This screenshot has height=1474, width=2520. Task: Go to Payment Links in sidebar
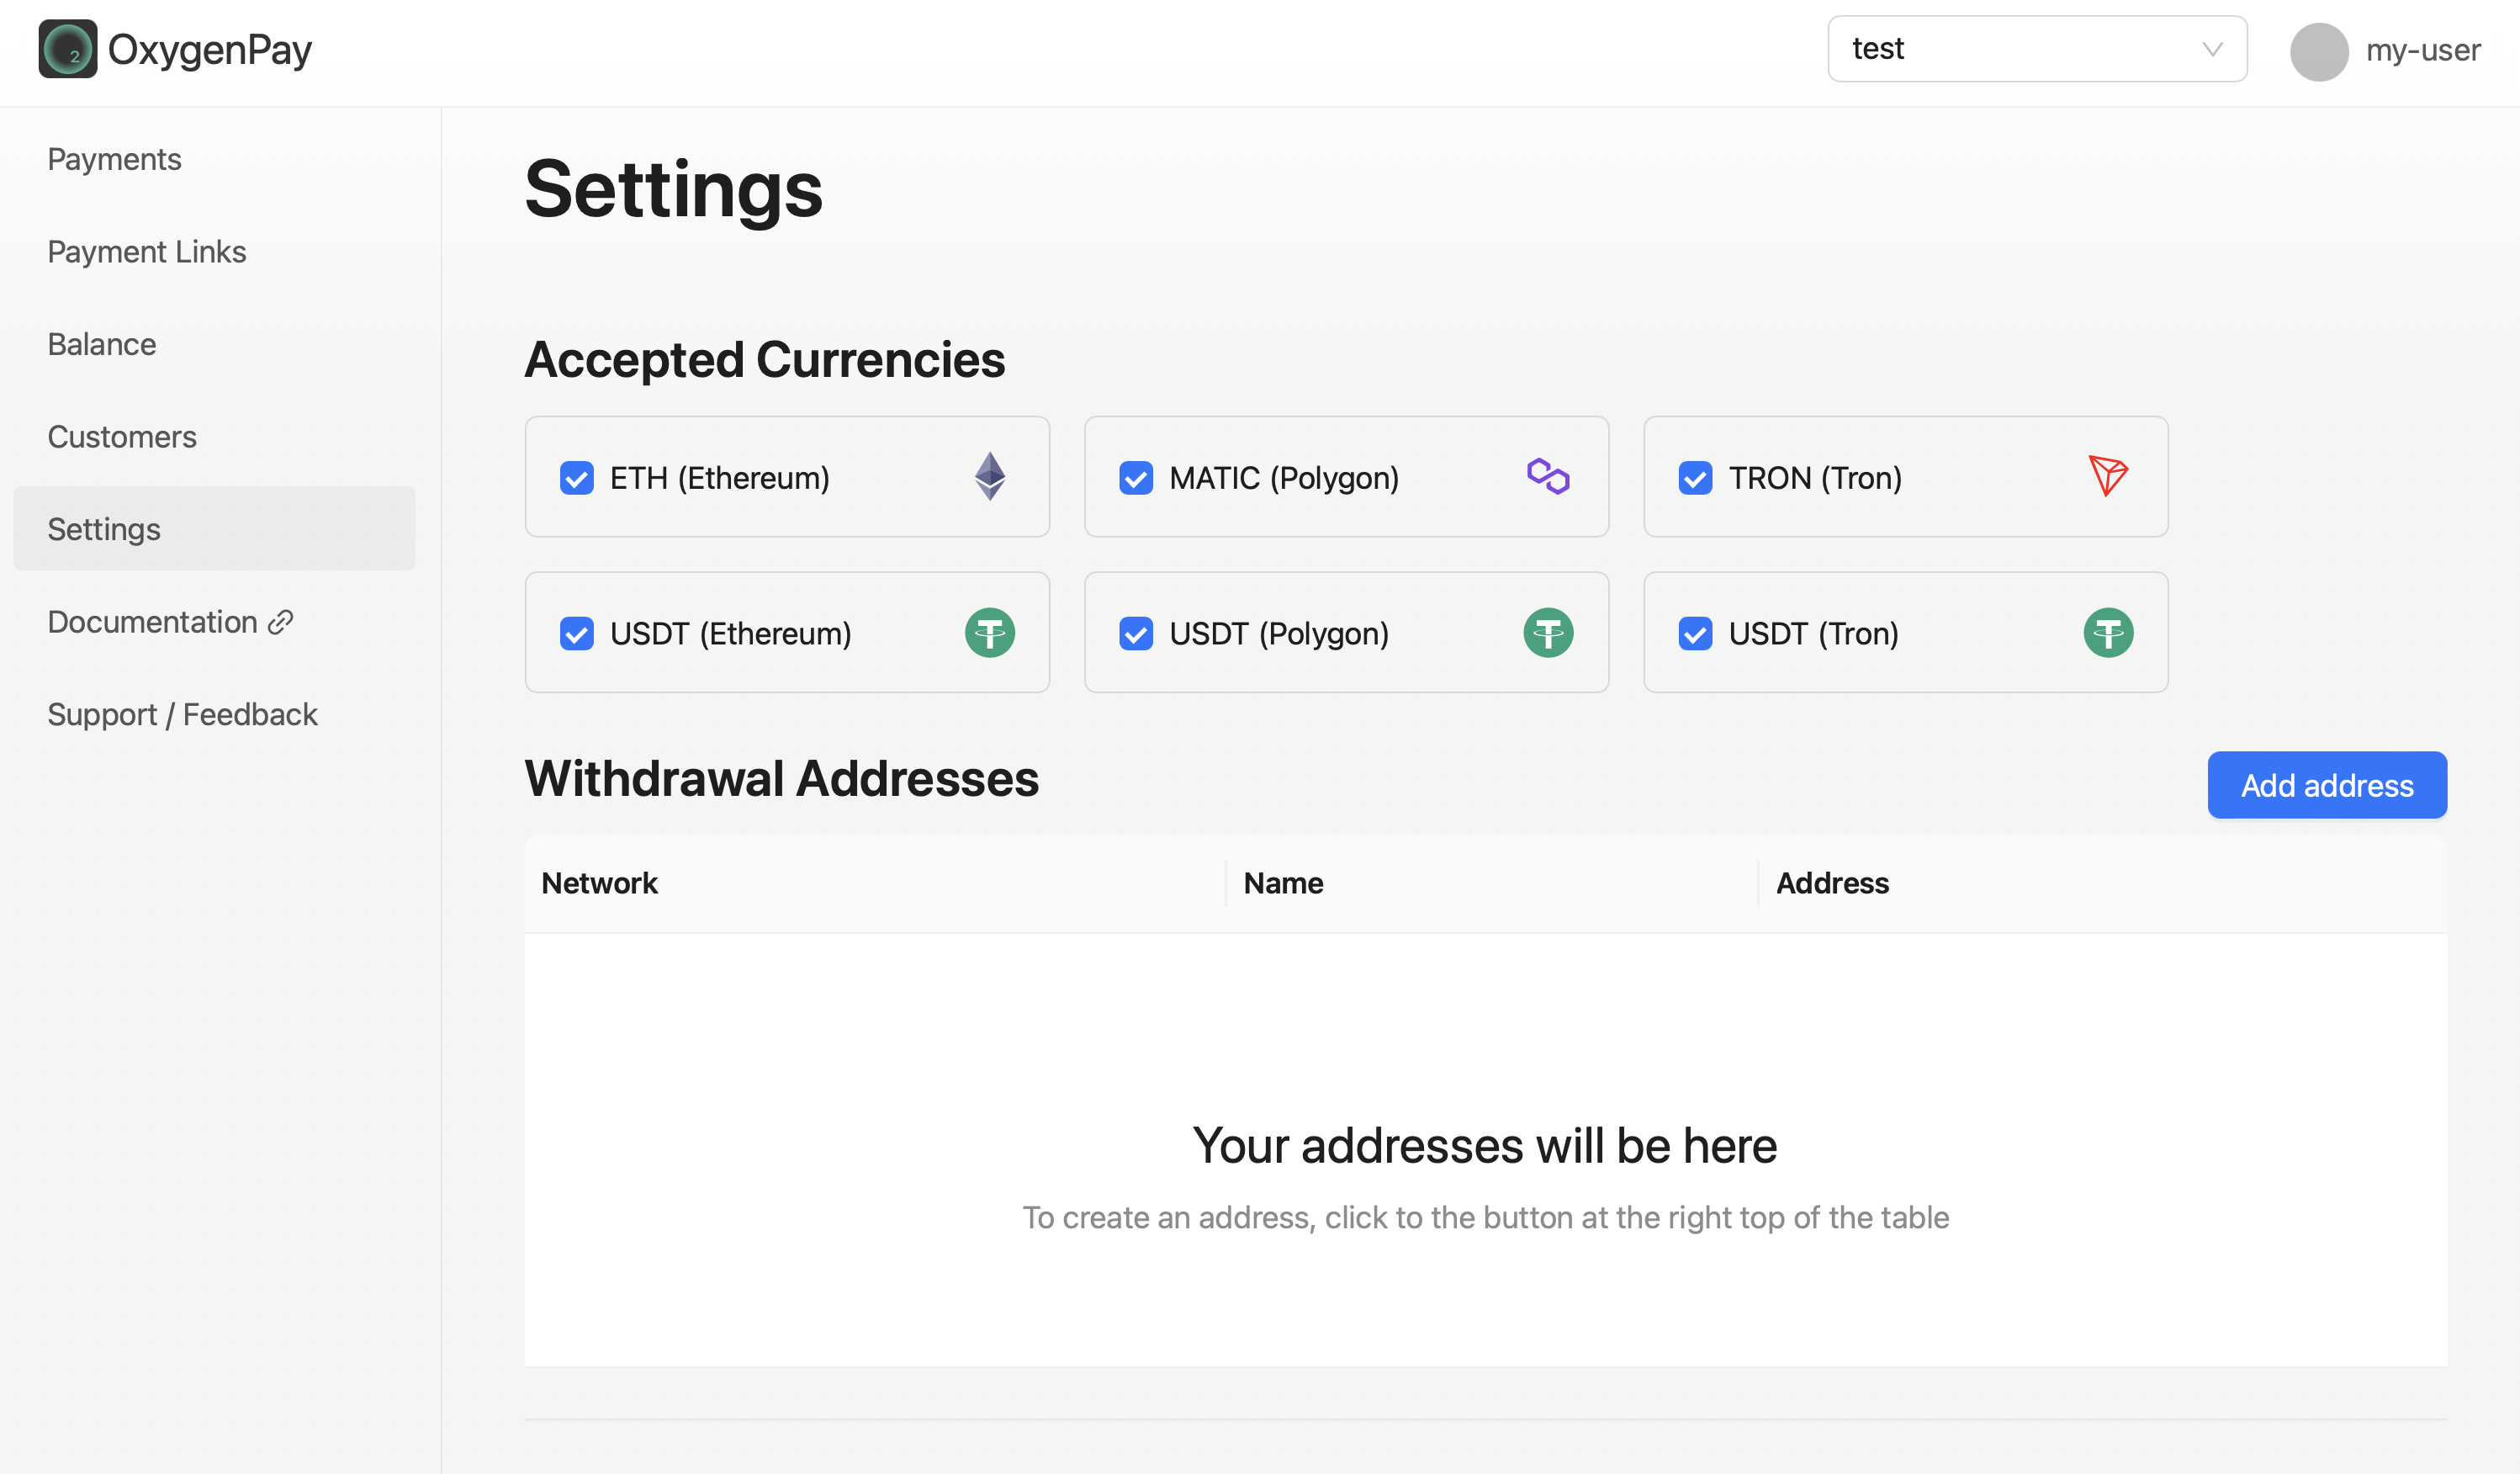(x=214, y=252)
